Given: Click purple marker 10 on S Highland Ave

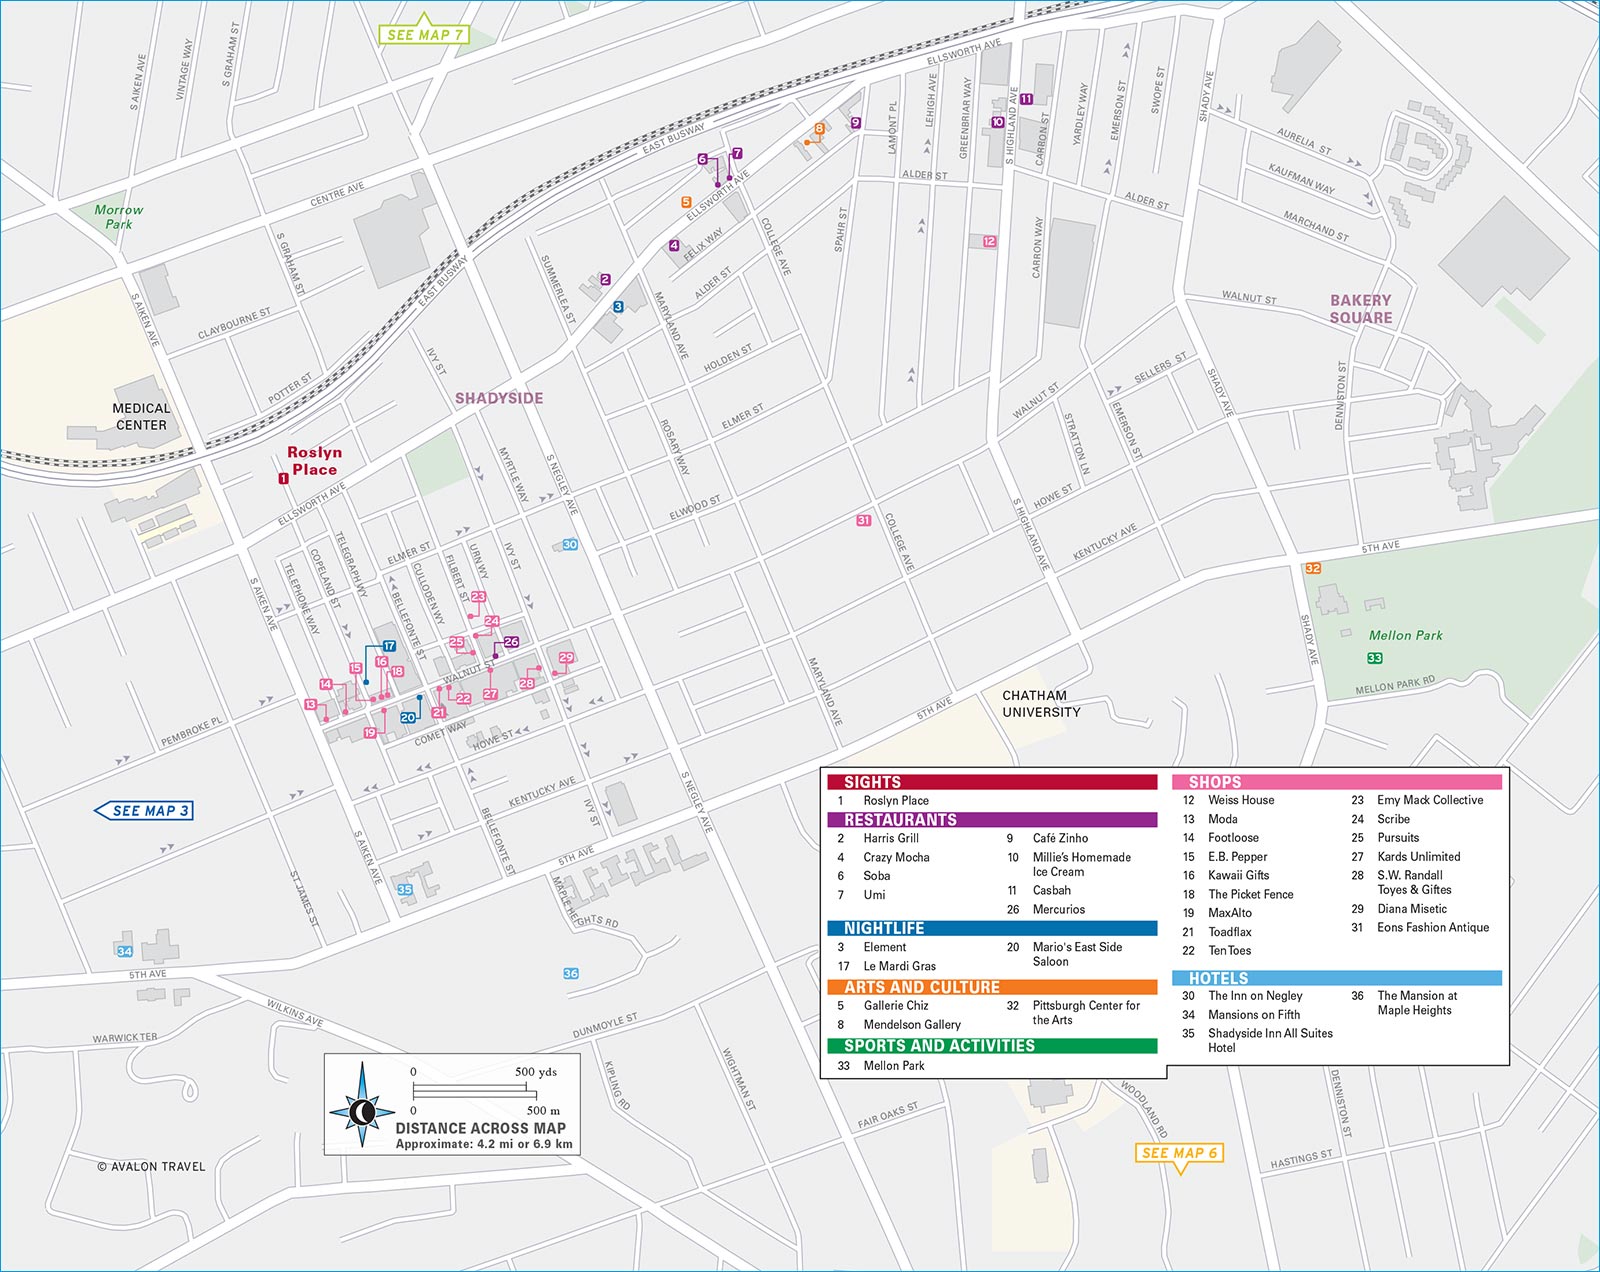Looking at the screenshot, I should coord(997,122).
